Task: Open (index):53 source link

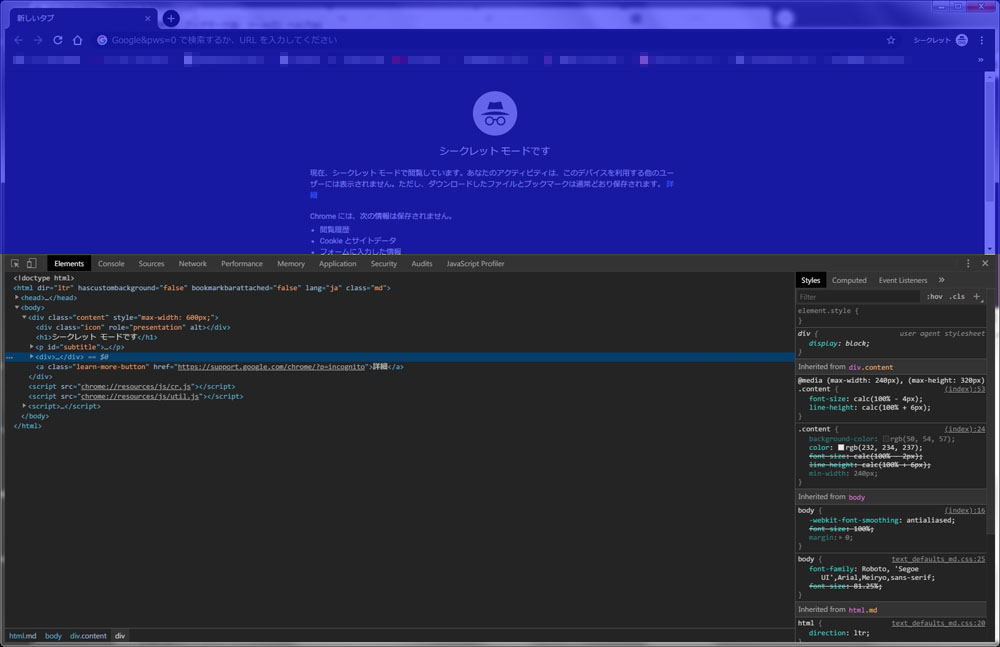Action: 964,389
